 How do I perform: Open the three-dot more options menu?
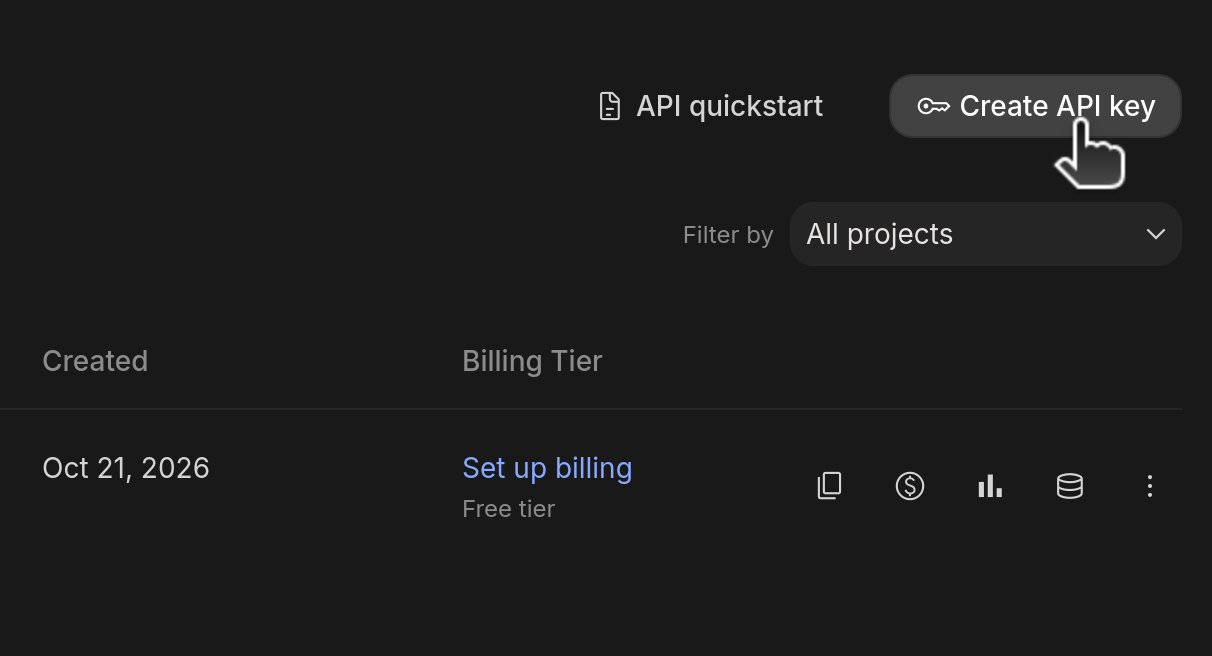coord(1149,486)
